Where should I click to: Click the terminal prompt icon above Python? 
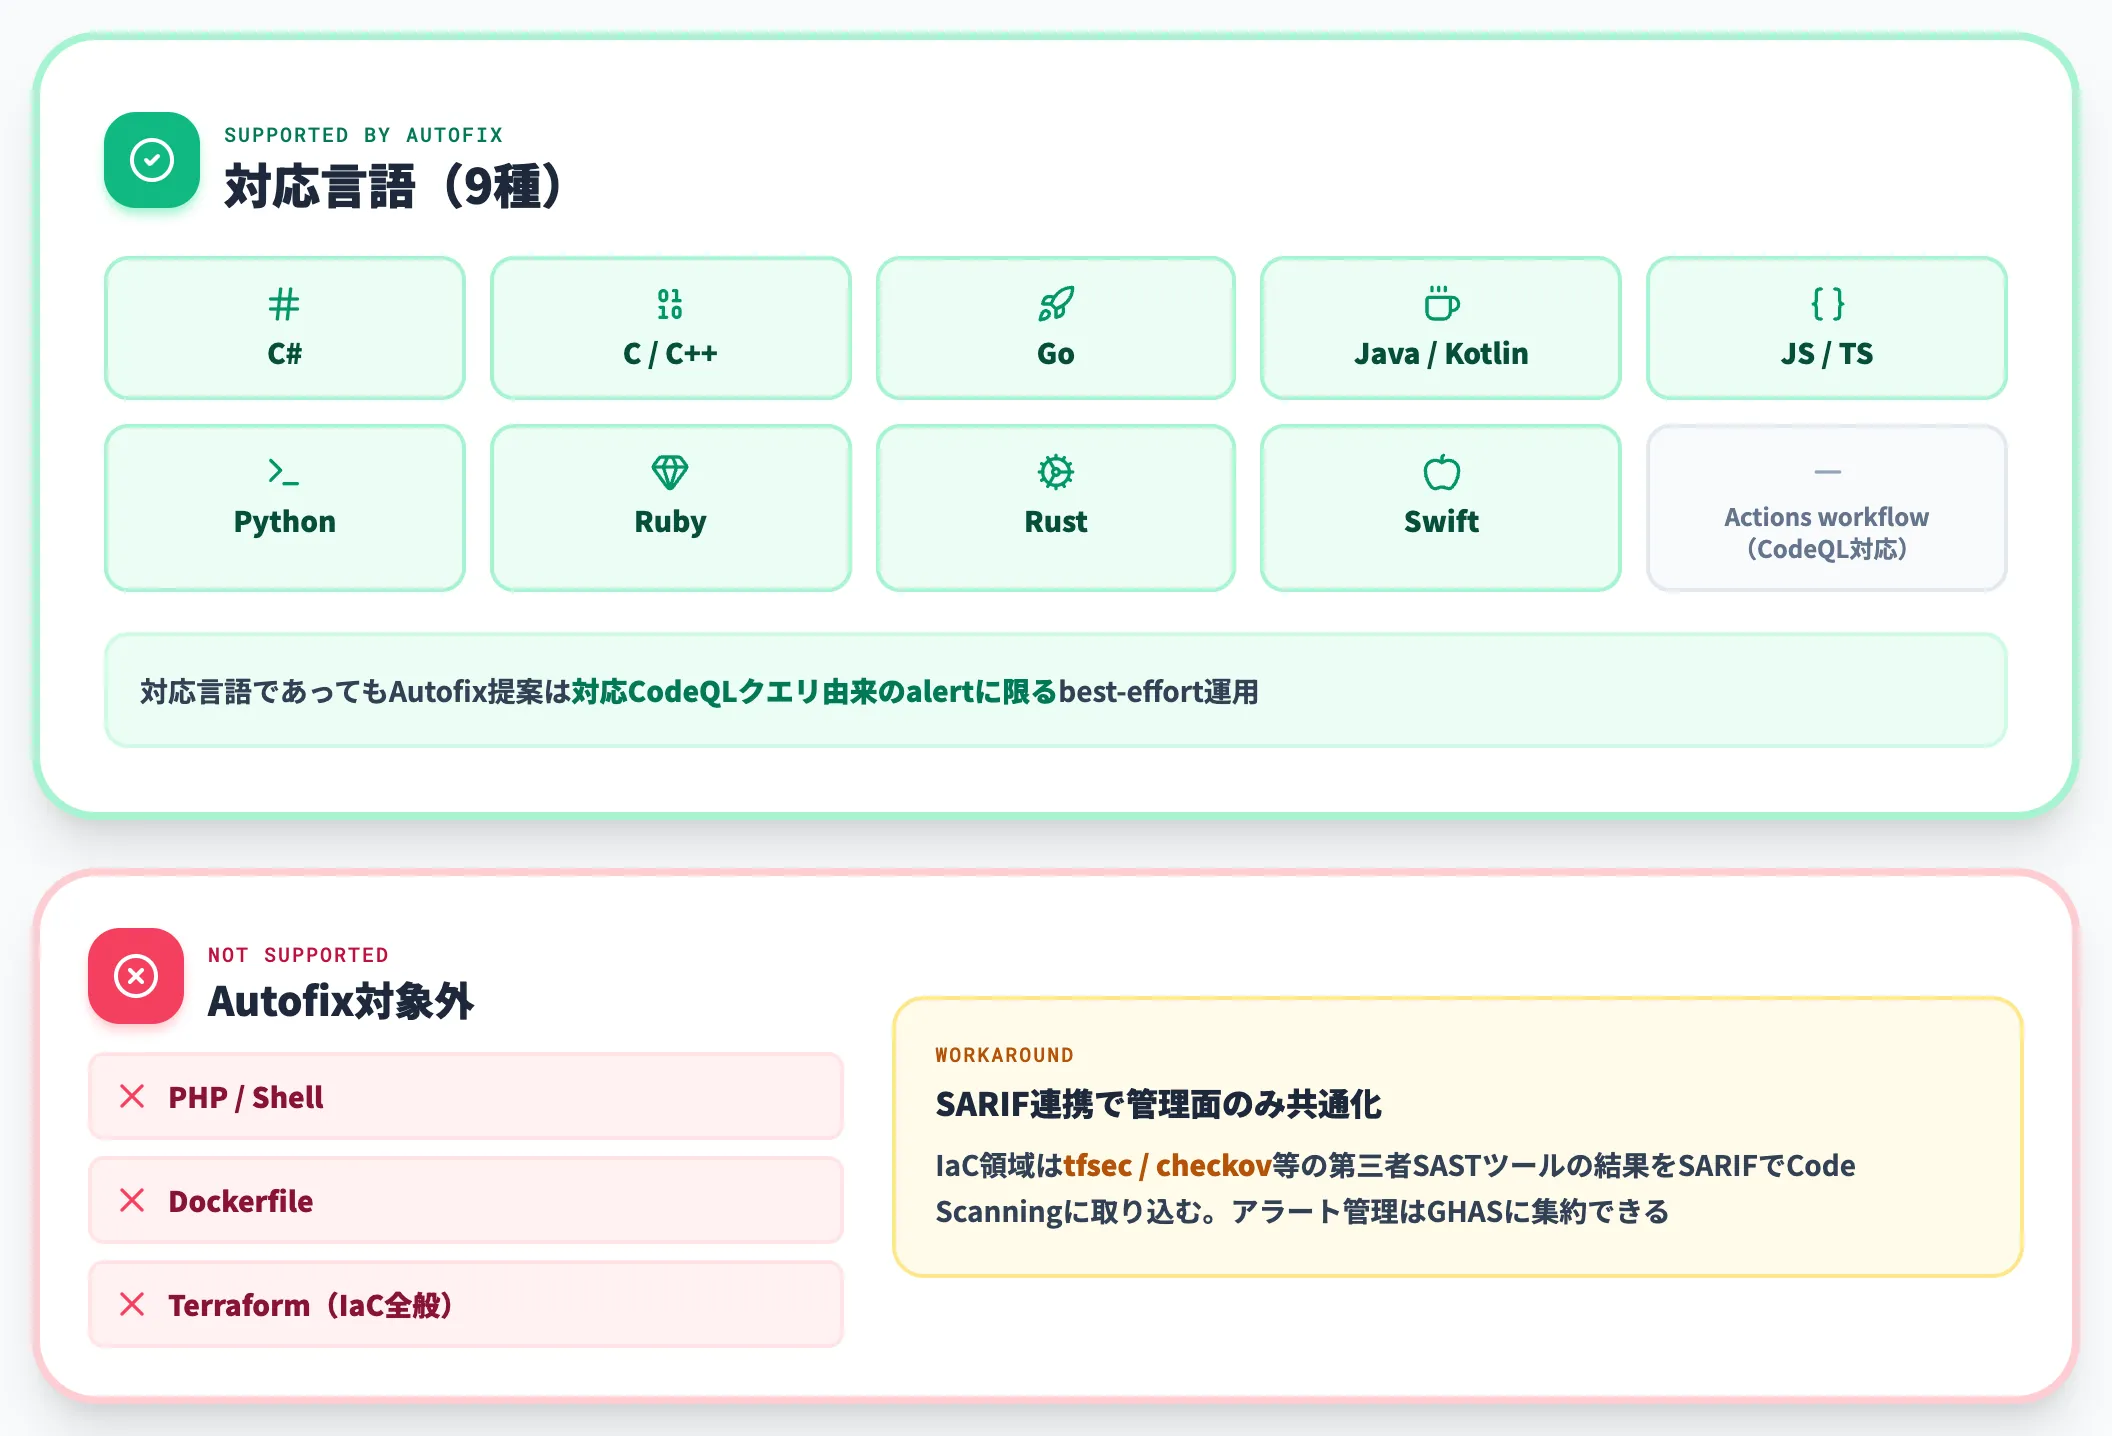pos(284,472)
